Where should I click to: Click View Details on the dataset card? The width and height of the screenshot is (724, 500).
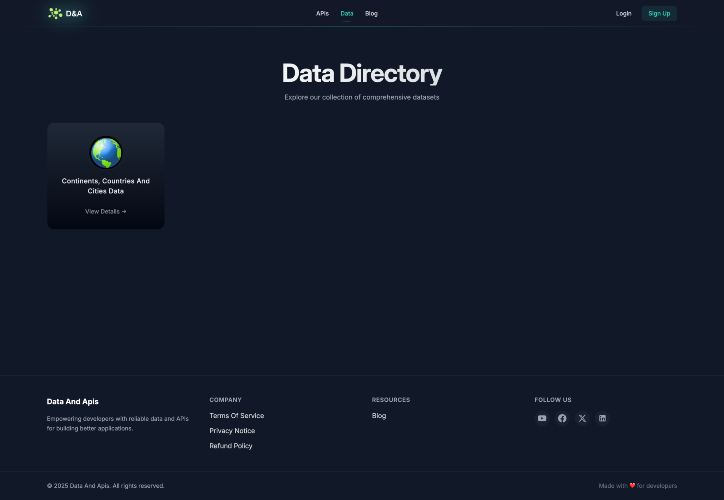tap(106, 211)
